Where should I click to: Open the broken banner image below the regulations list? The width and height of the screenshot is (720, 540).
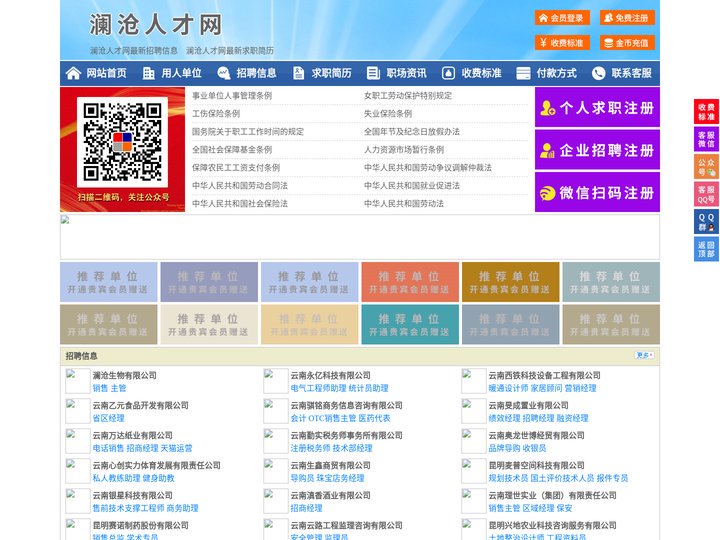tap(360, 237)
